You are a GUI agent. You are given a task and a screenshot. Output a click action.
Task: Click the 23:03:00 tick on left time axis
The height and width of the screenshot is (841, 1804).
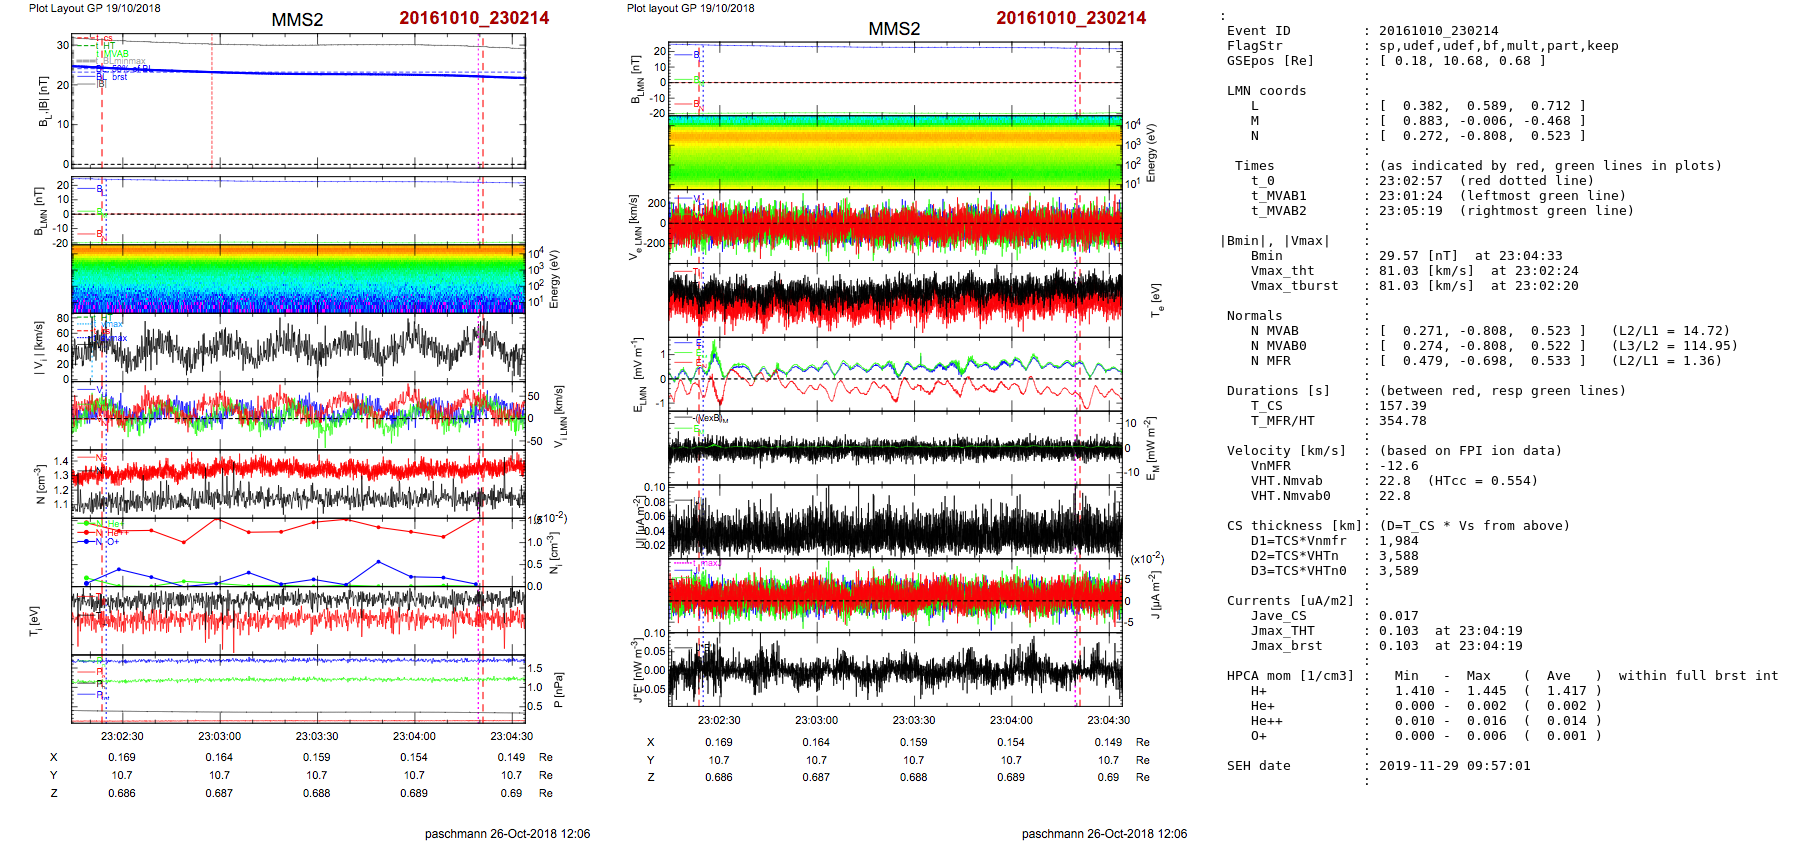[x=219, y=736]
